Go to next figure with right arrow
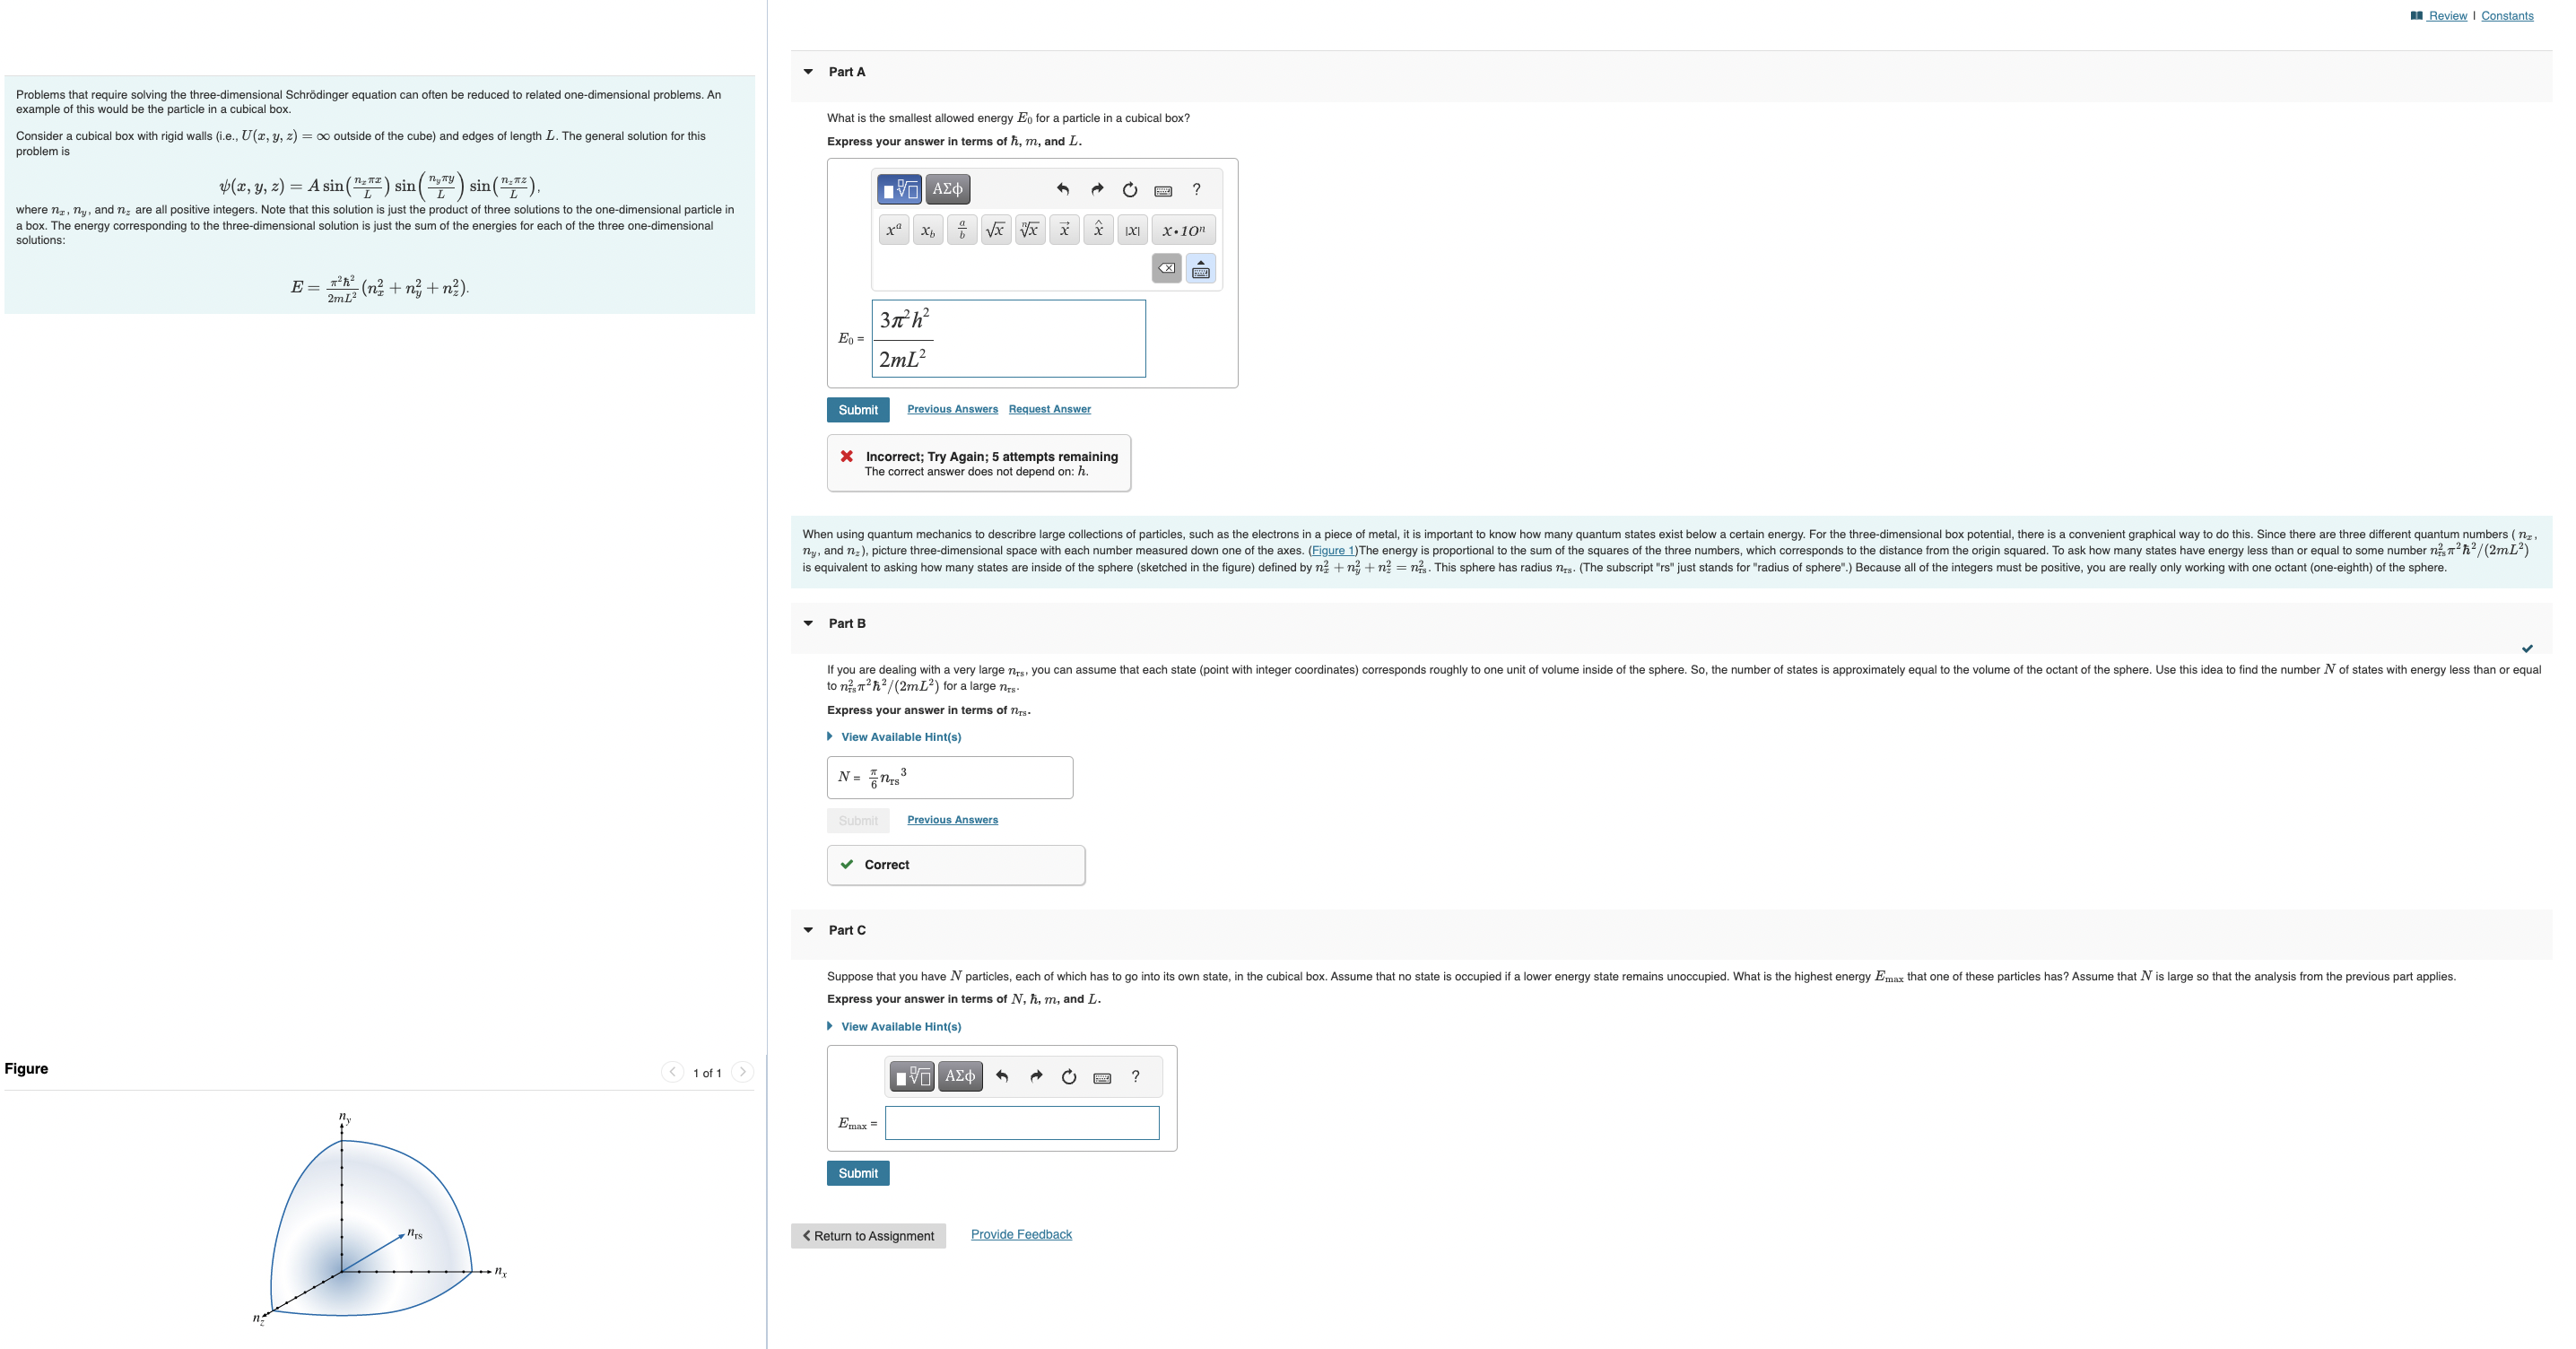The width and height of the screenshot is (2576, 1349). [742, 1072]
